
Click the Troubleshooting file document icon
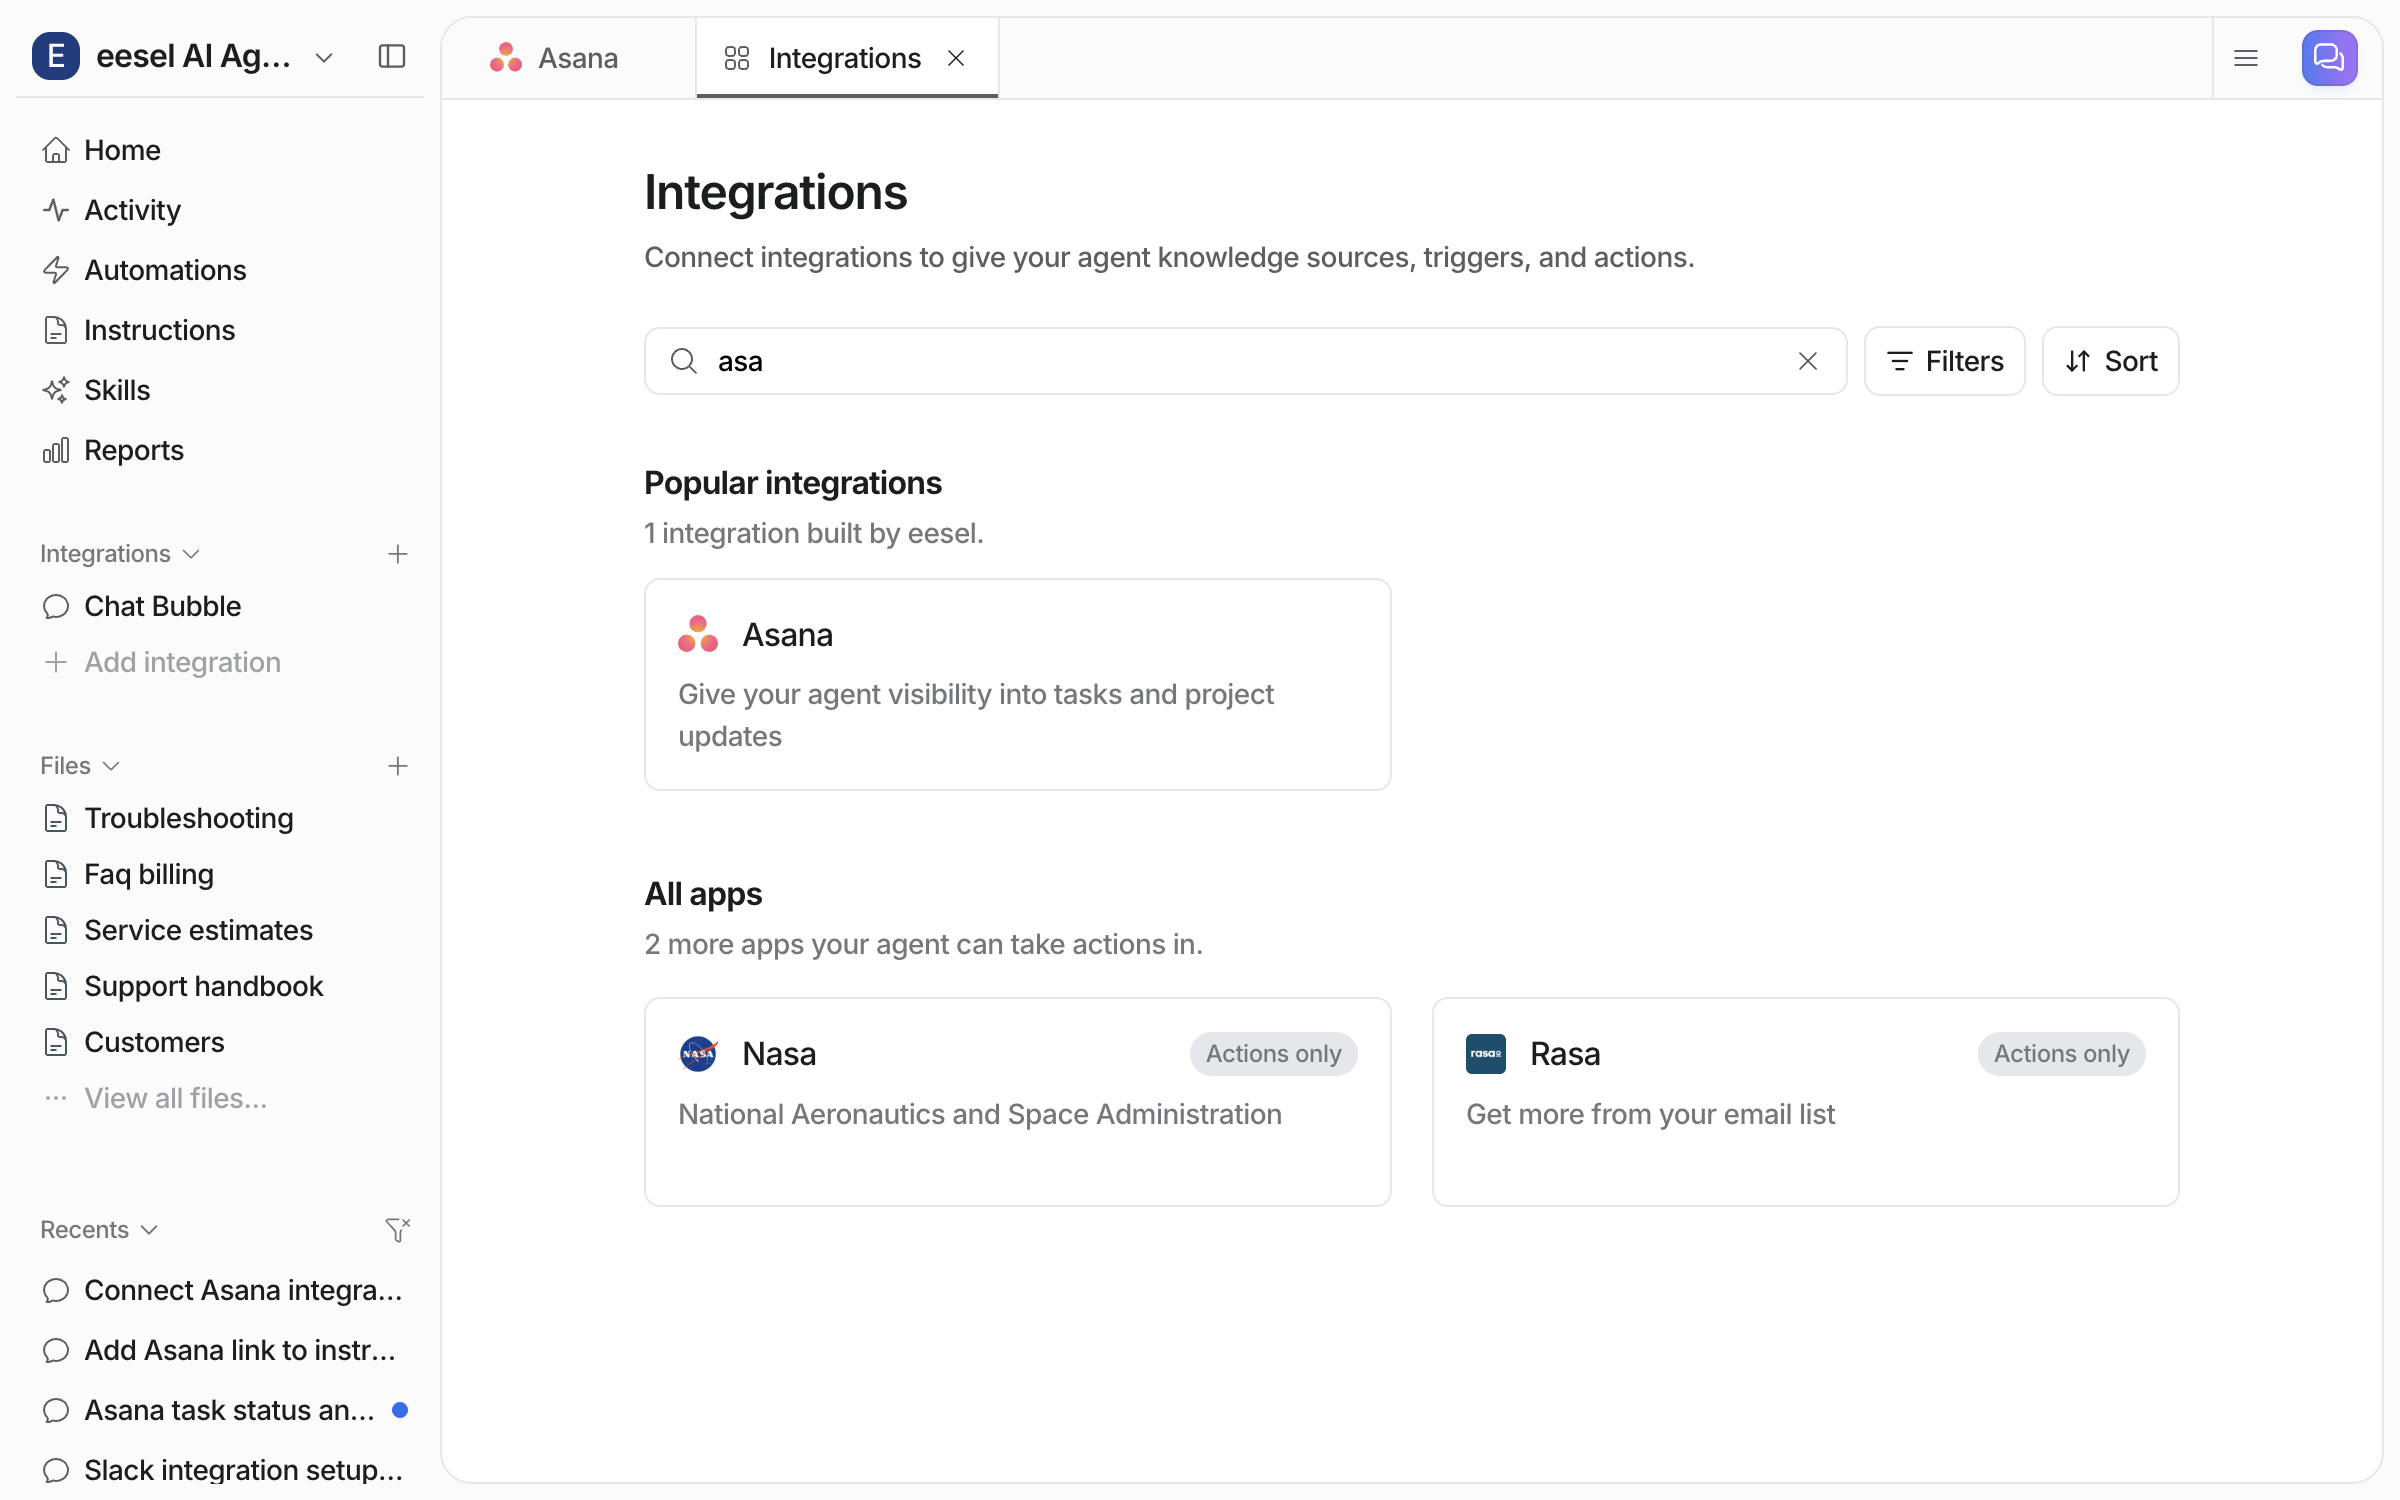coord(56,818)
